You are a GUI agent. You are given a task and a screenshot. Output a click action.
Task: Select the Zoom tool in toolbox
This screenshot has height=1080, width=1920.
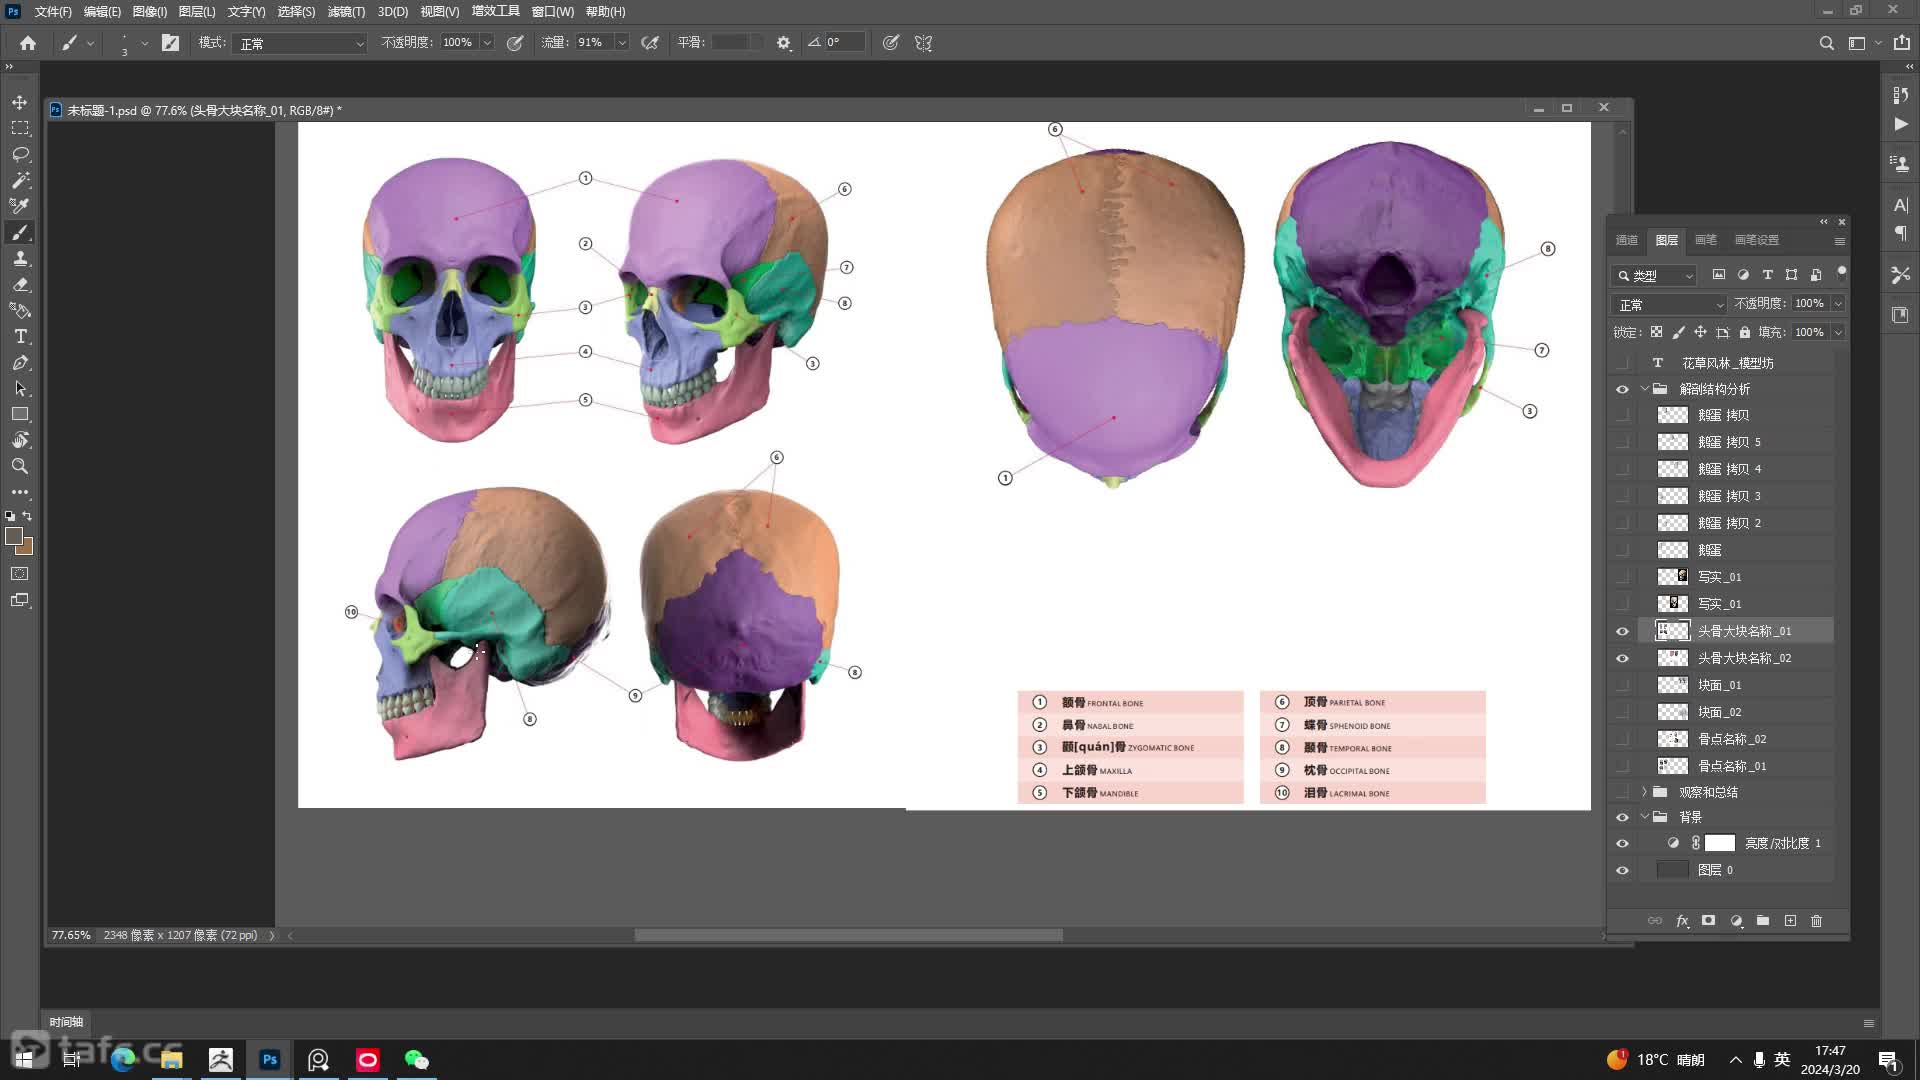click(x=20, y=466)
